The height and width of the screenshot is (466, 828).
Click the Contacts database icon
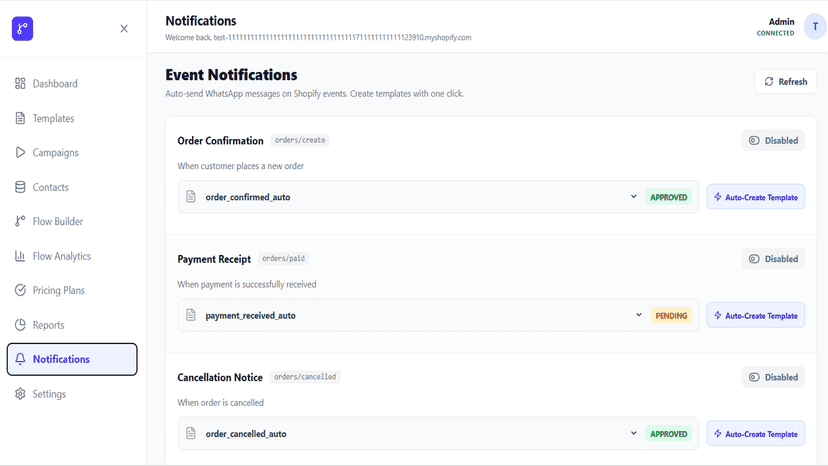20,187
